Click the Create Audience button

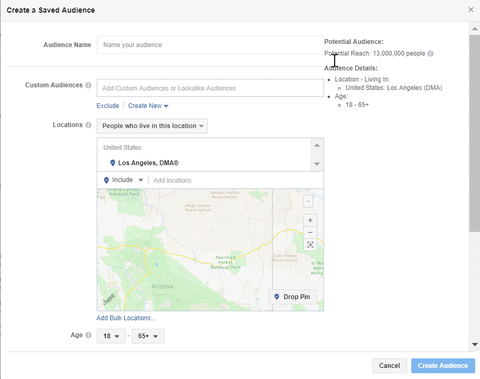[443, 366]
